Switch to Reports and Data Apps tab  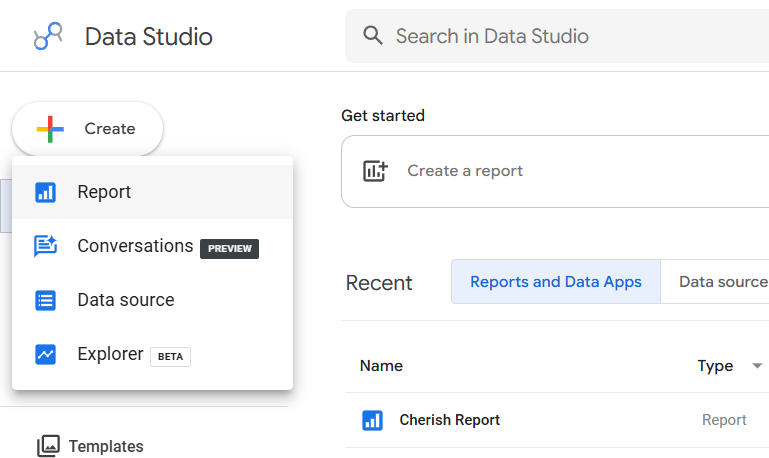pyautogui.click(x=556, y=282)
